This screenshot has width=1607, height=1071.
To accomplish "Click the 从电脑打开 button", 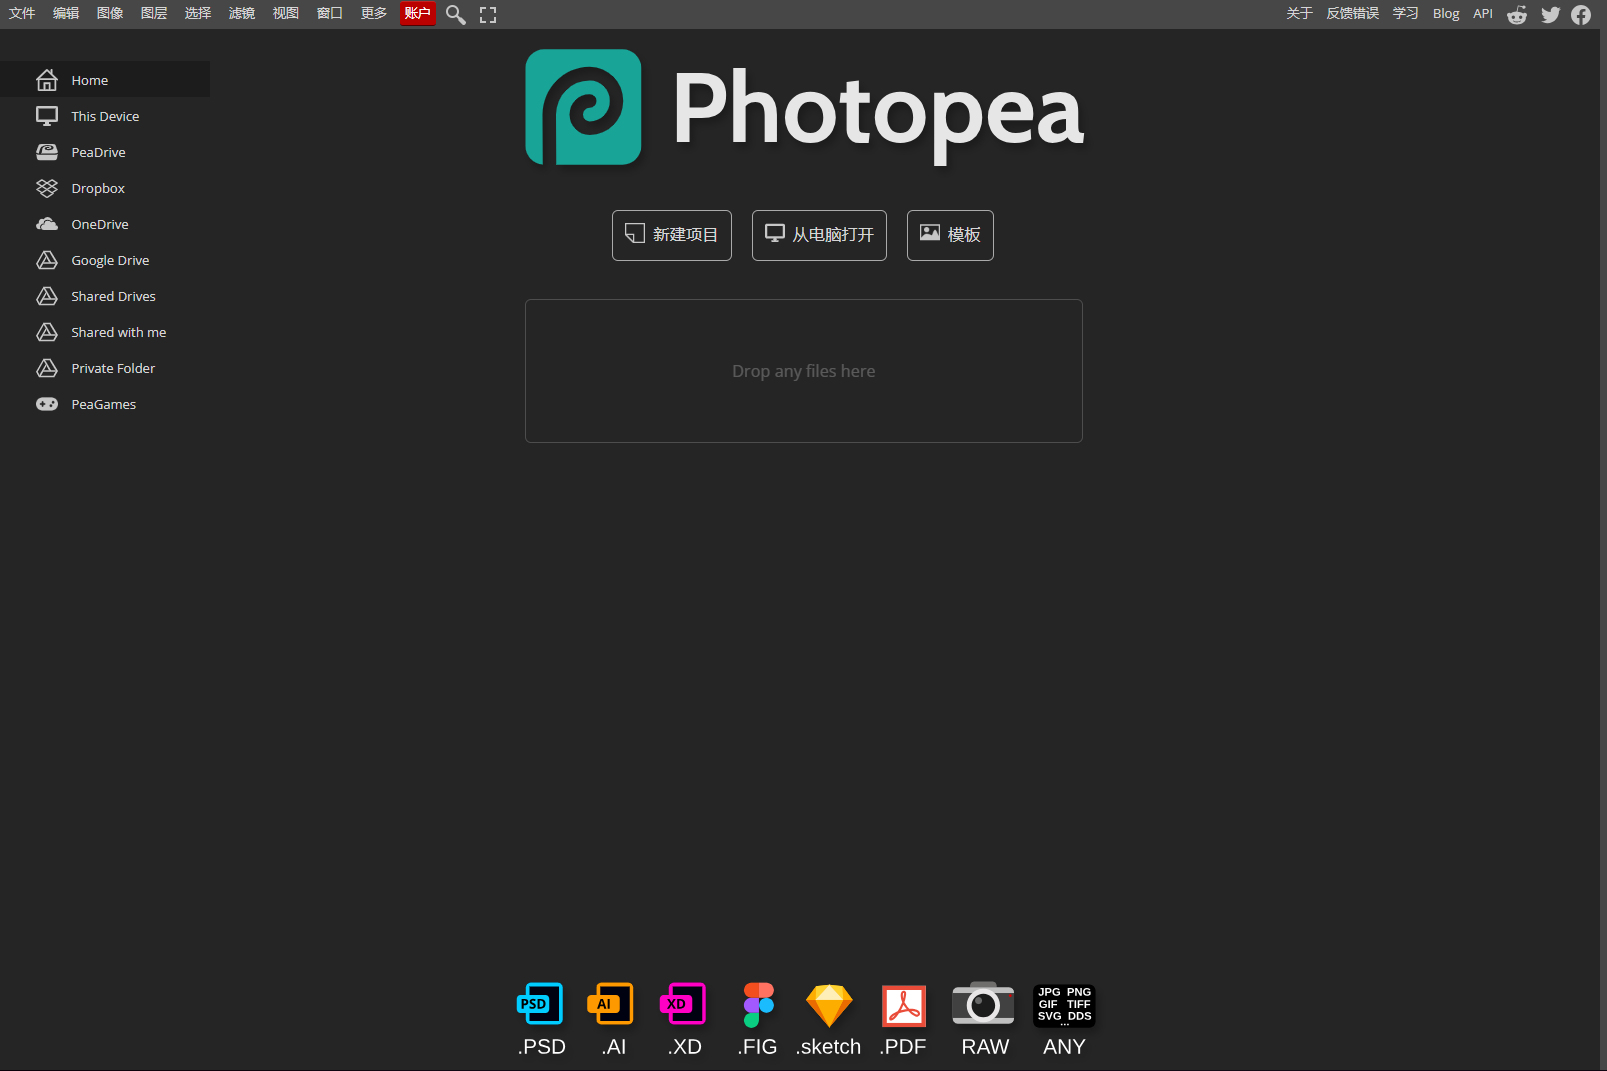I will coord(819,235).
